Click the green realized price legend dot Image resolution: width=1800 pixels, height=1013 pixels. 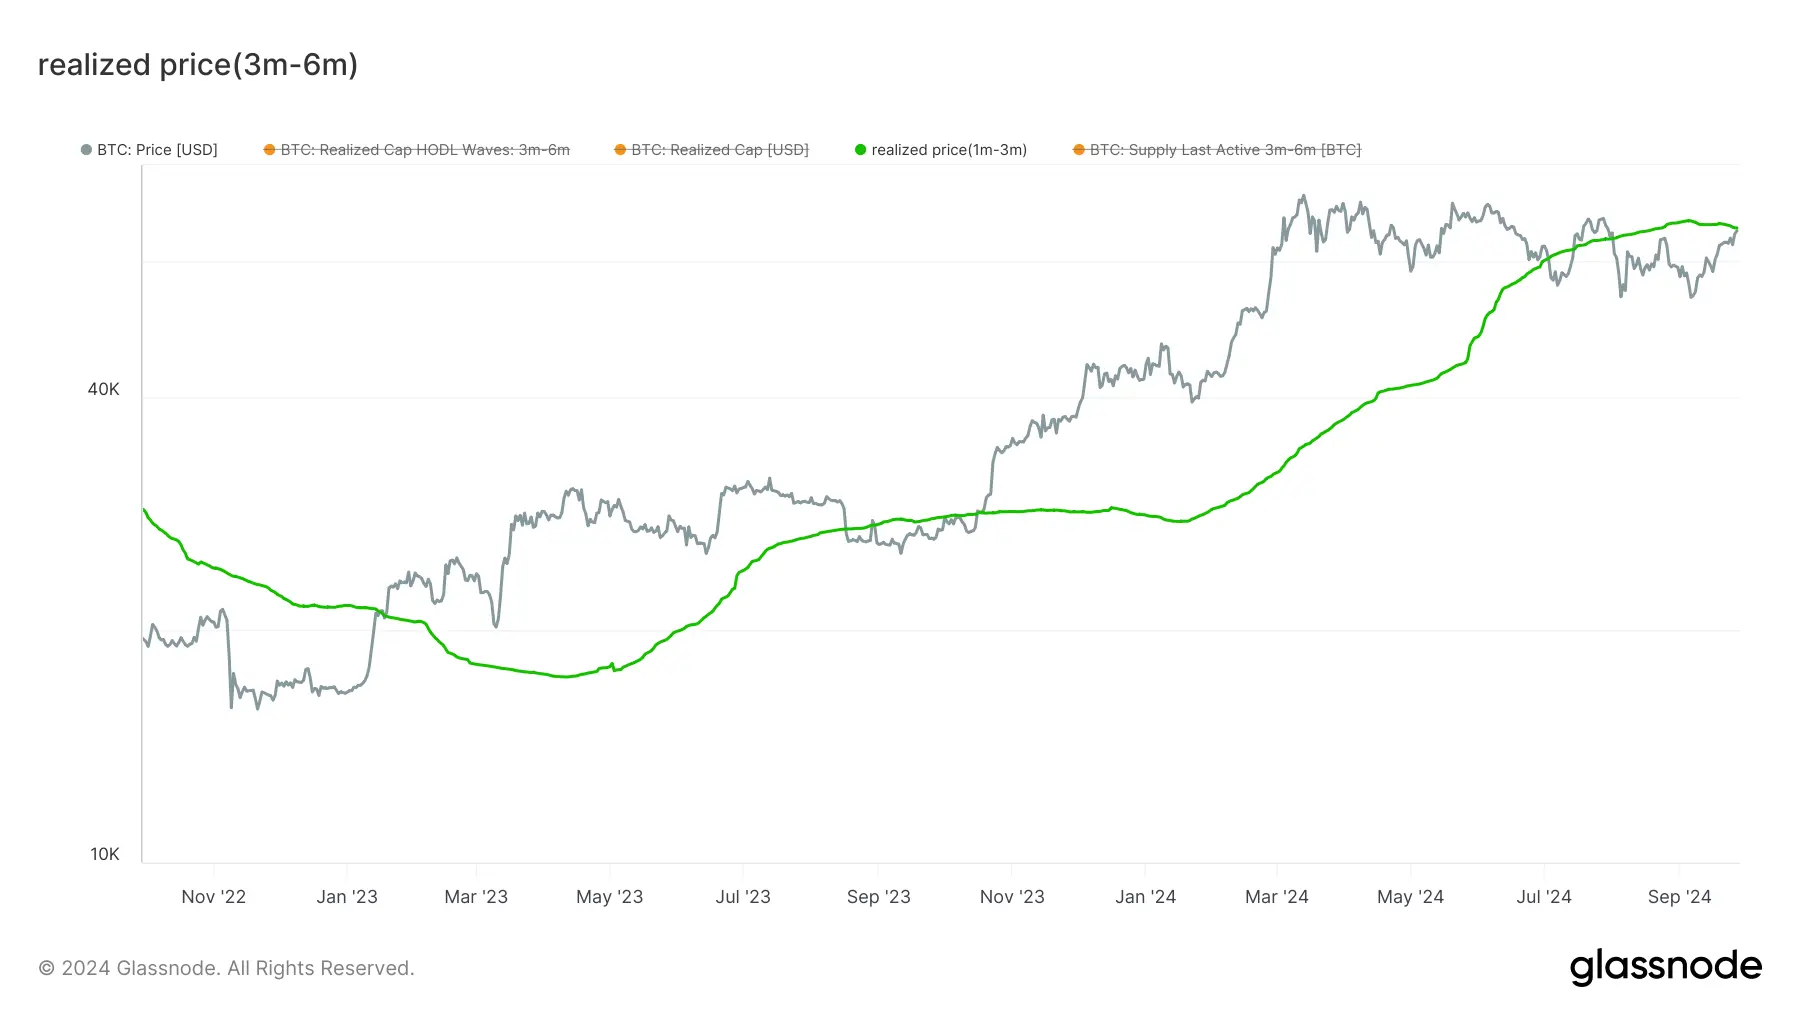(x=860, y=150)
